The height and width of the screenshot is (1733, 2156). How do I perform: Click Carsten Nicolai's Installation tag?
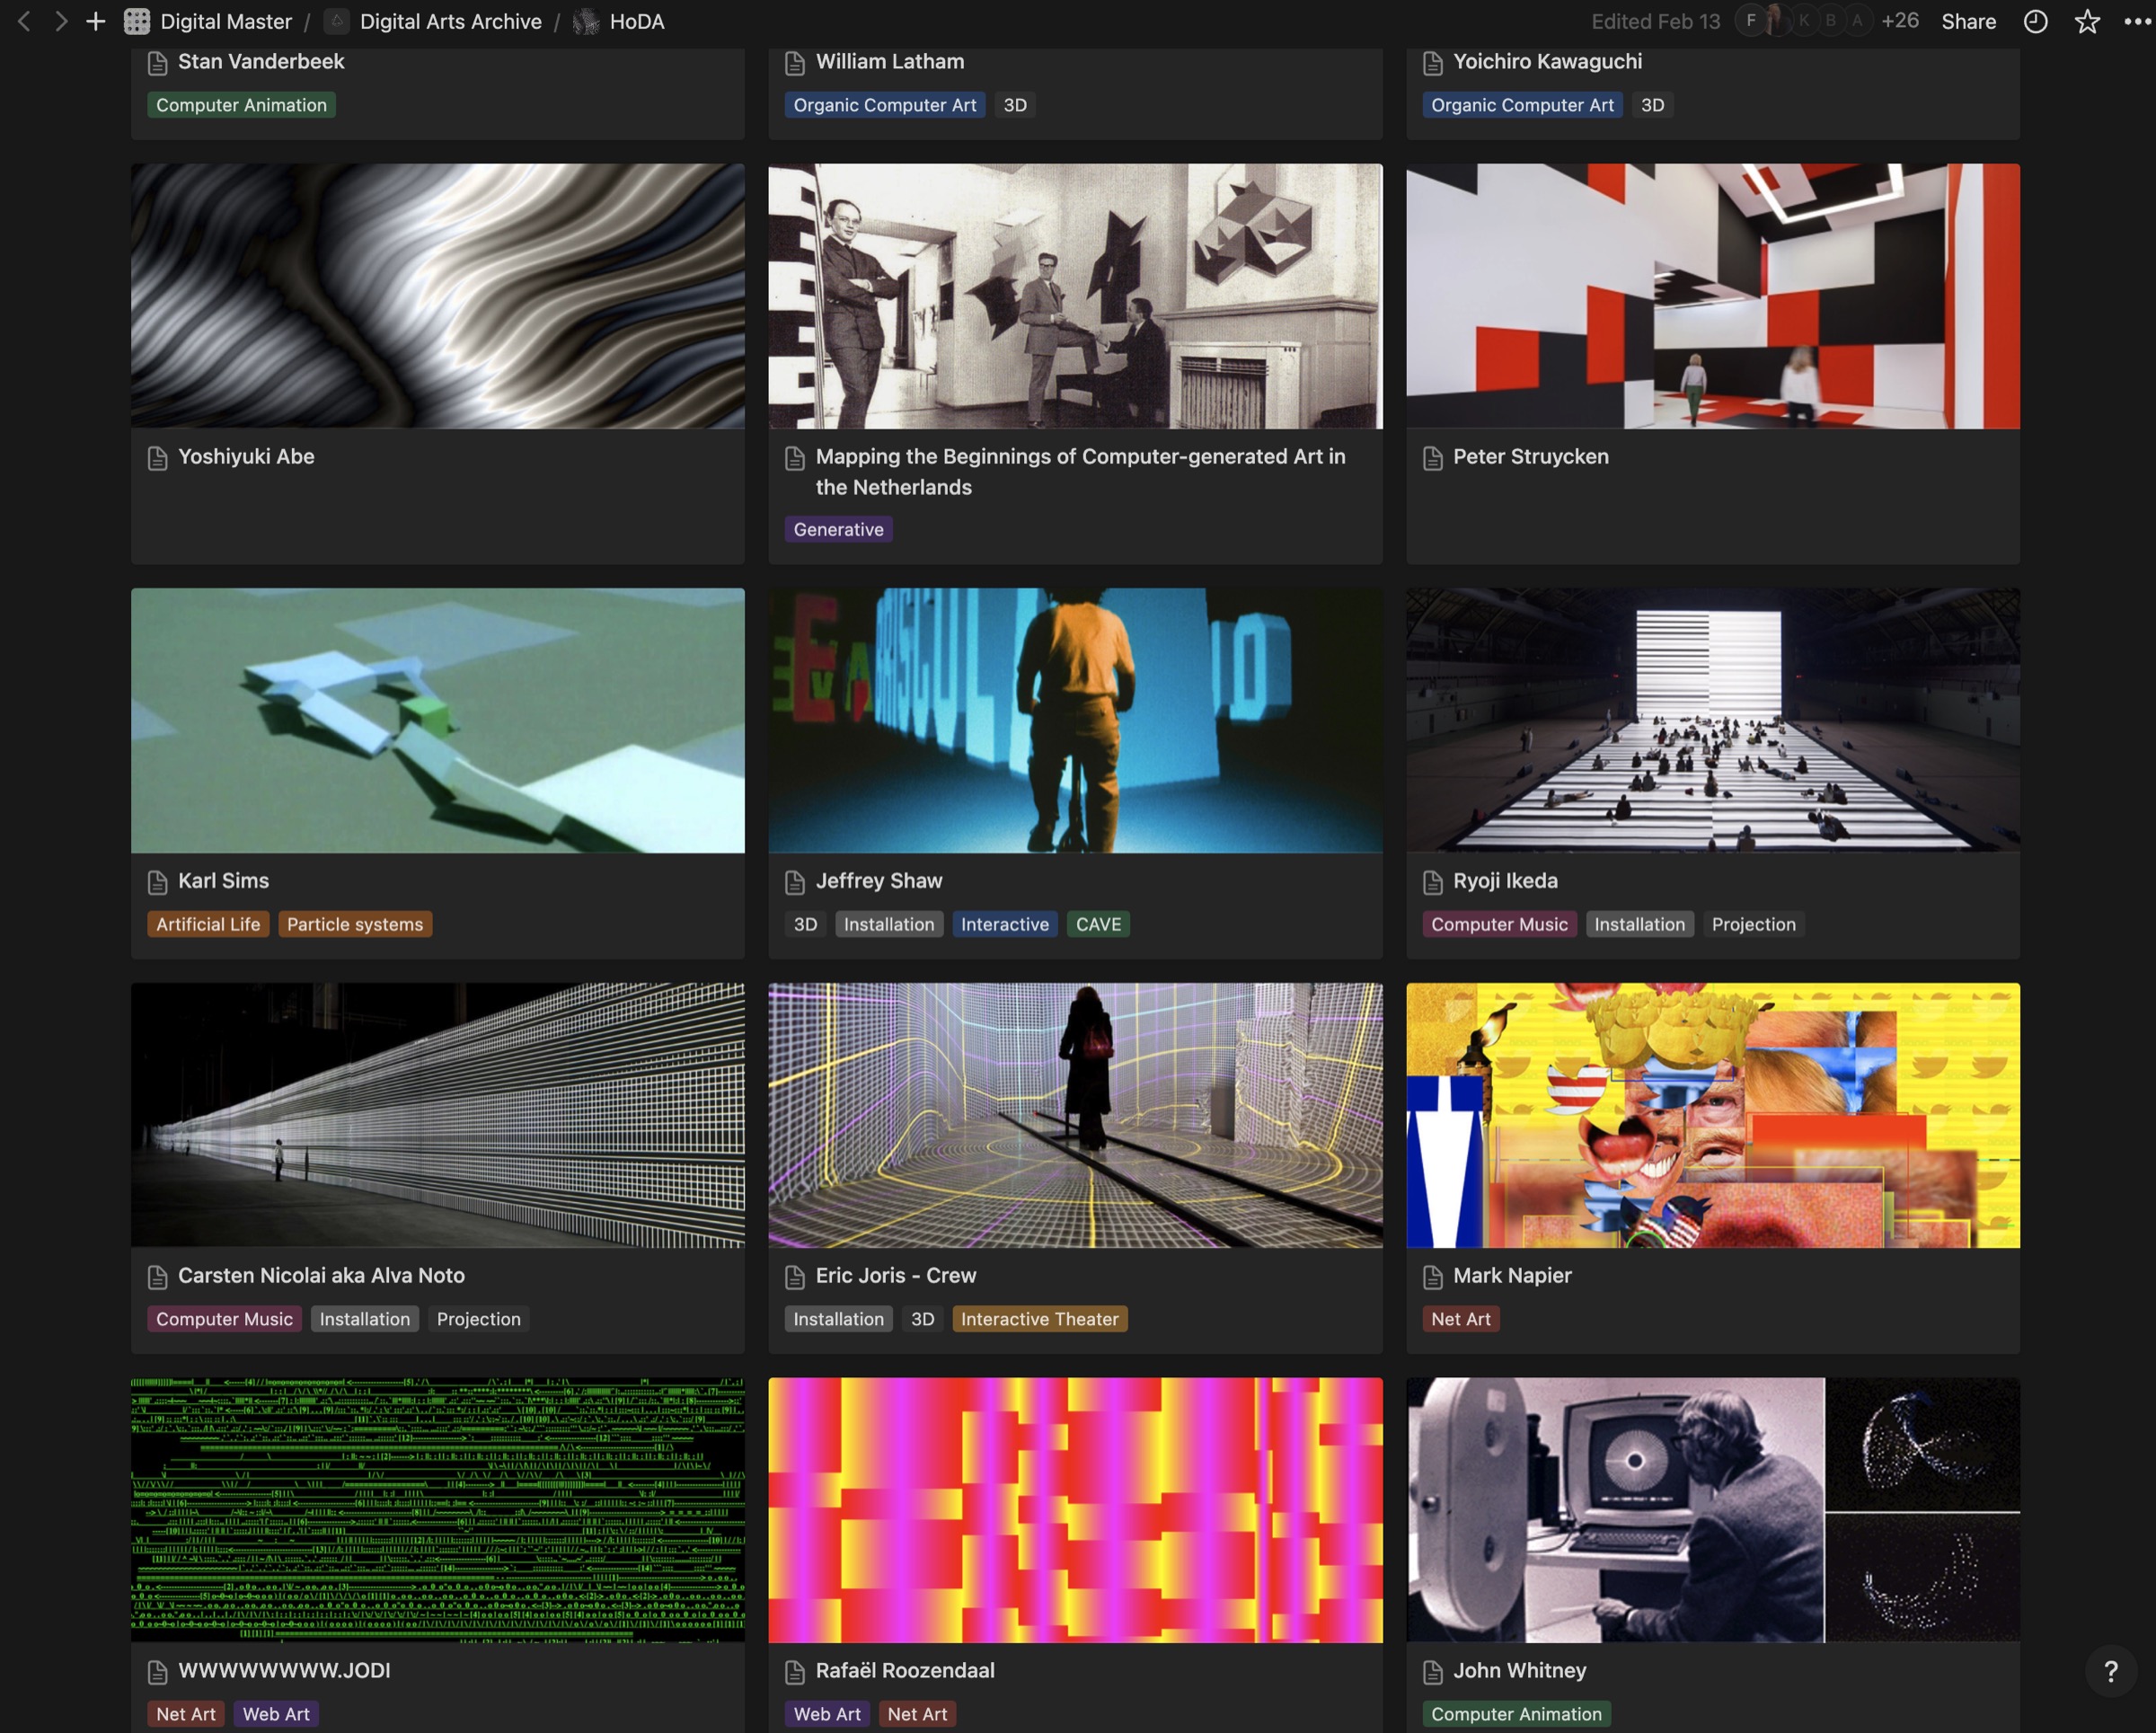(x=365, y=1319)
